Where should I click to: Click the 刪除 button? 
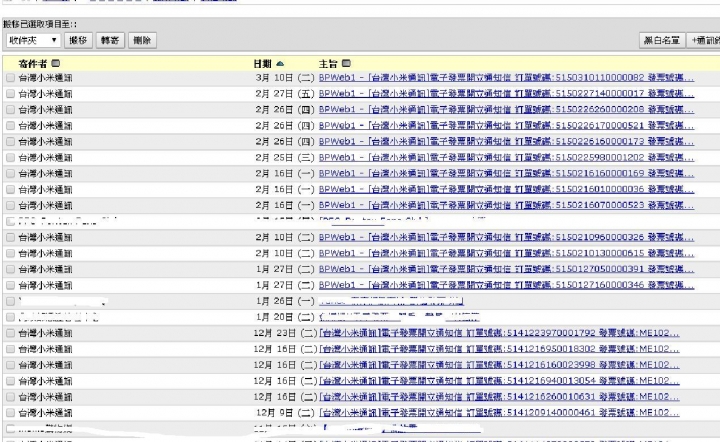click(x=142, y=40)
